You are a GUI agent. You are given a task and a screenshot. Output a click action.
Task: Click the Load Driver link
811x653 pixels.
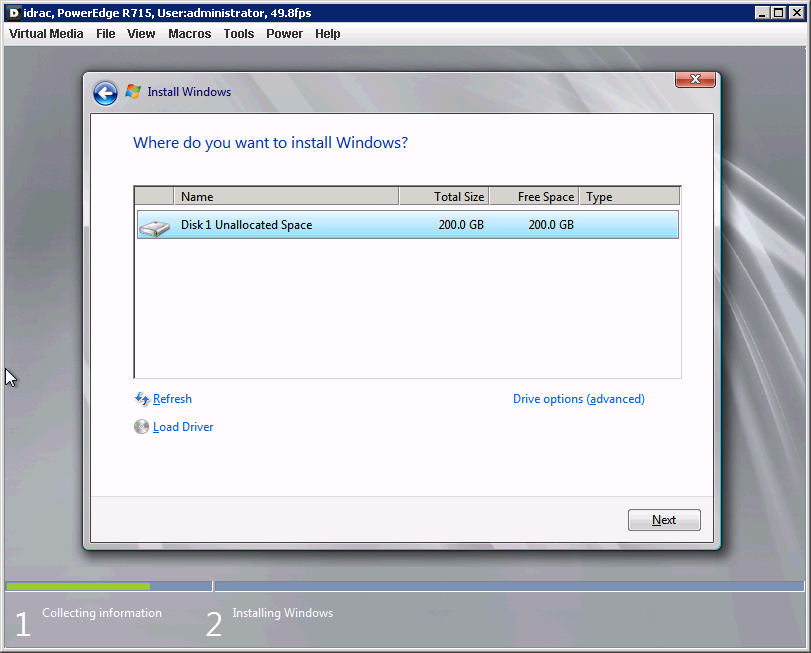[183, 427]
